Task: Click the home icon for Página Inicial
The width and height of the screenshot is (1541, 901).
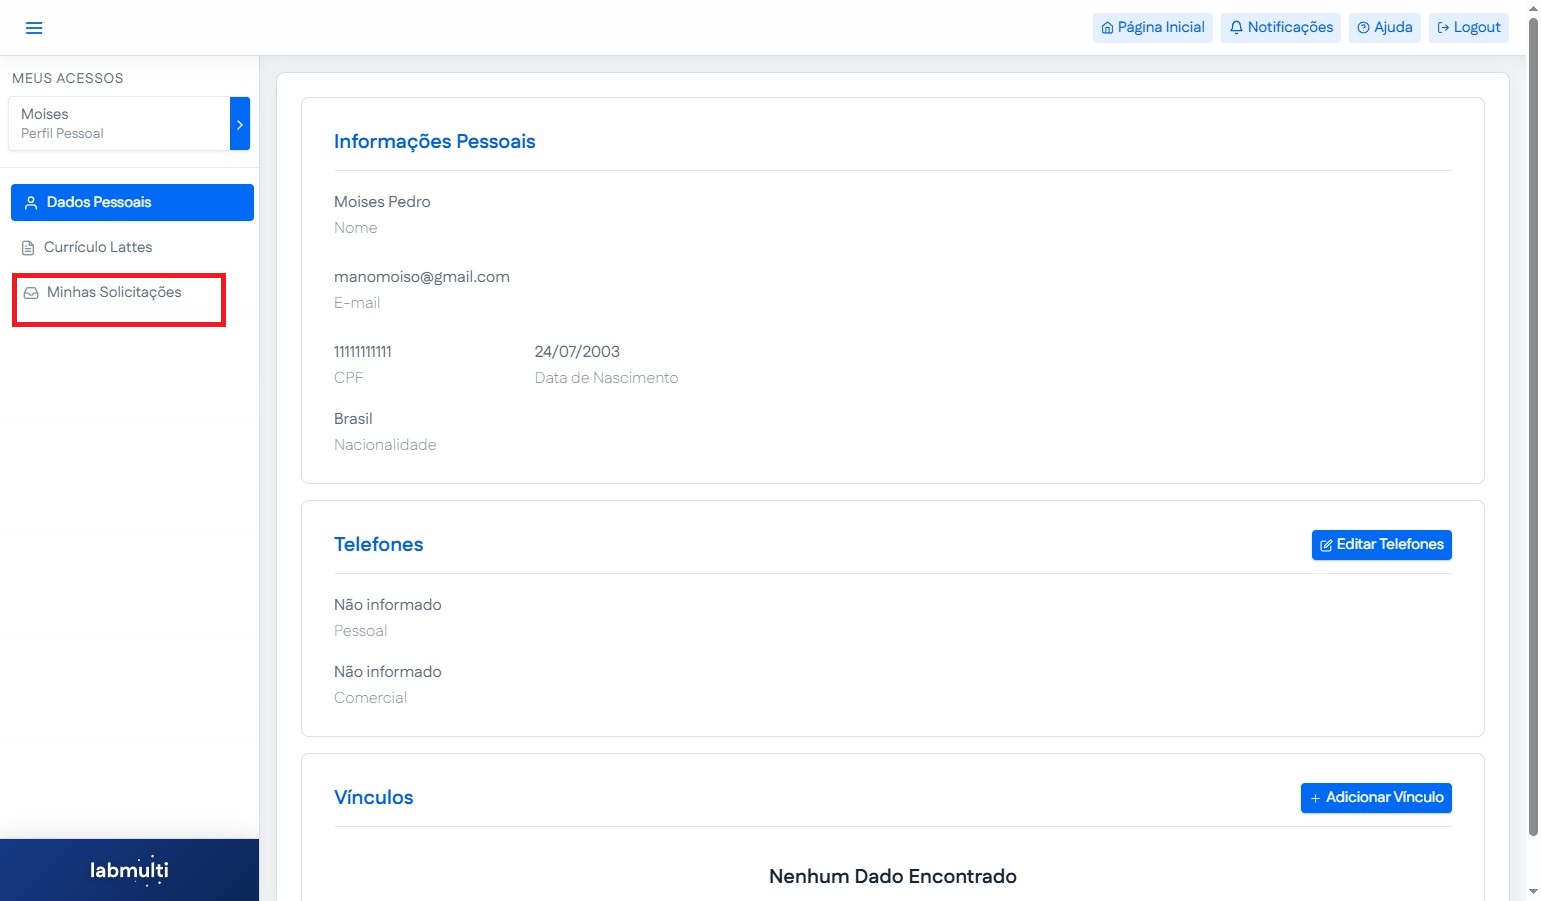Action: click(1107, 28)
